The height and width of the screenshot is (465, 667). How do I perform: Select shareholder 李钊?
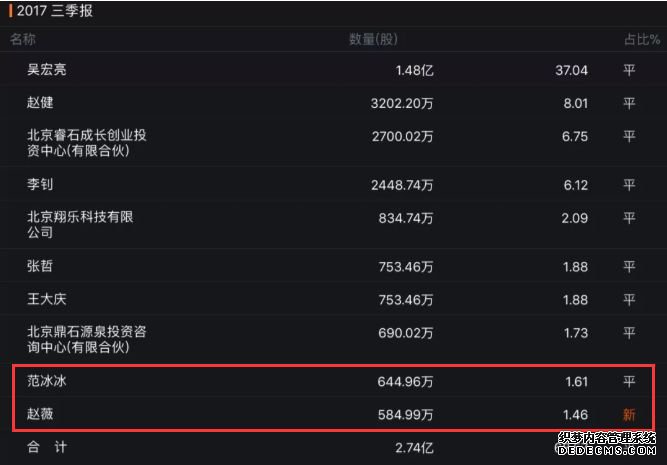pyautogui.click(x=41, y=184)
